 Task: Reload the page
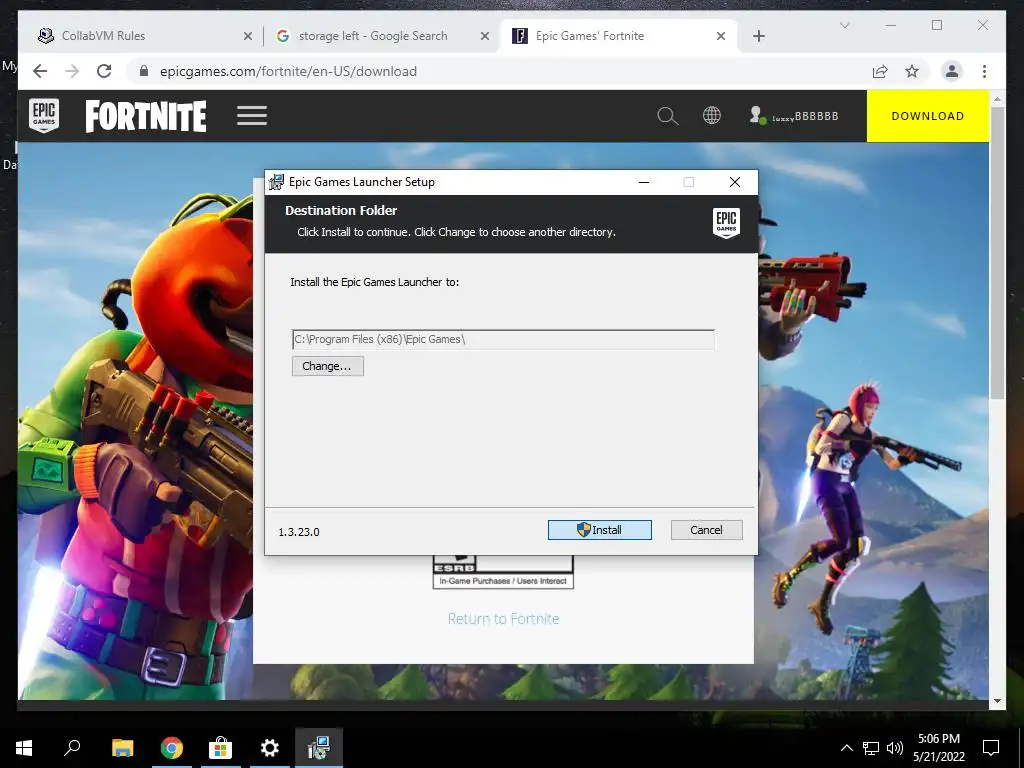(104, 71)
